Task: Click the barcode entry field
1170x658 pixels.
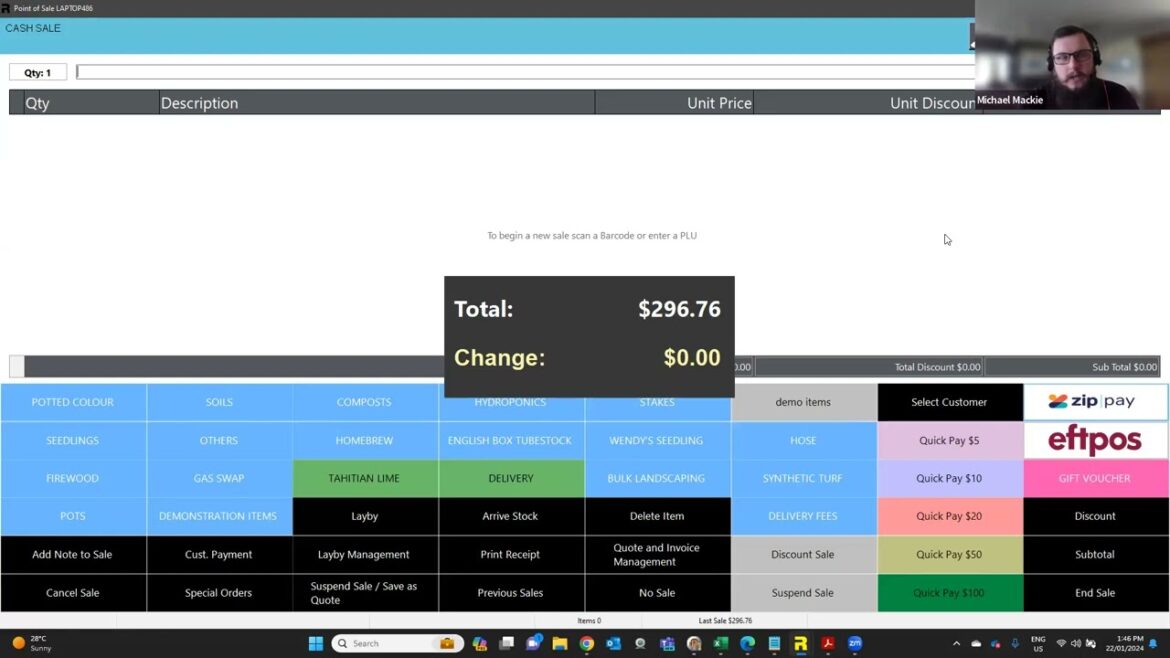Action: tap(520, 72)
